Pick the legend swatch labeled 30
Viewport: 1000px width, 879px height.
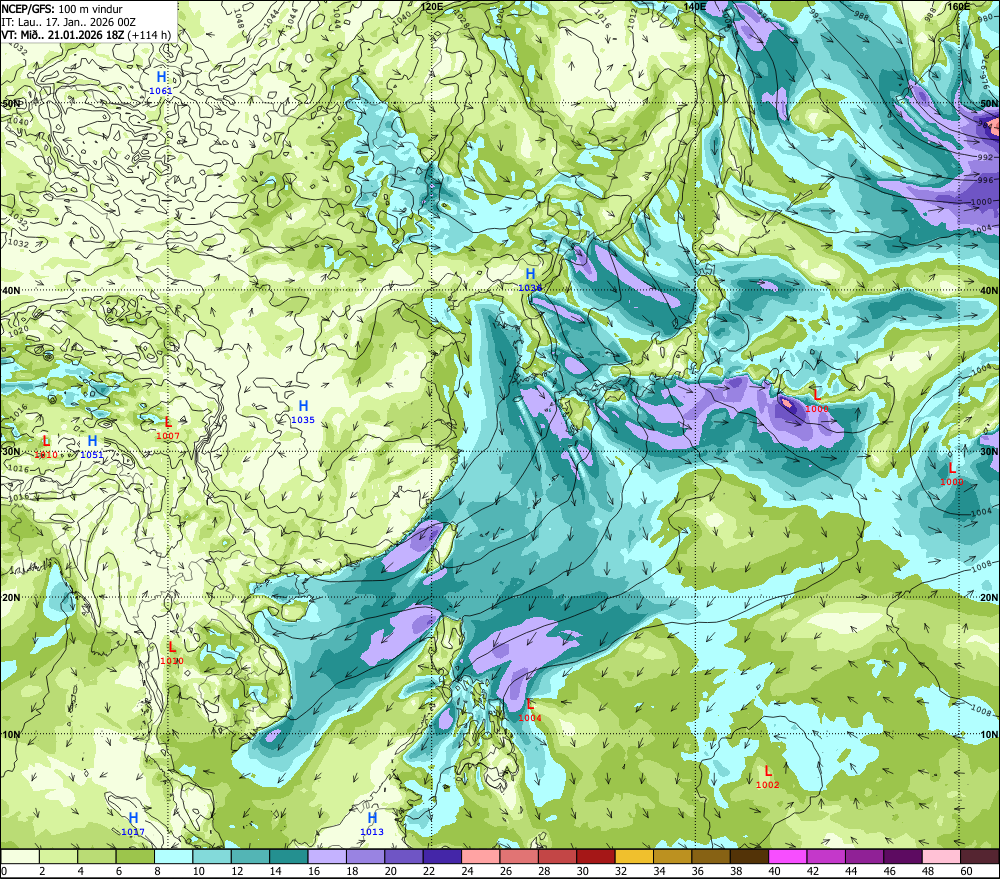coord(596,857)
